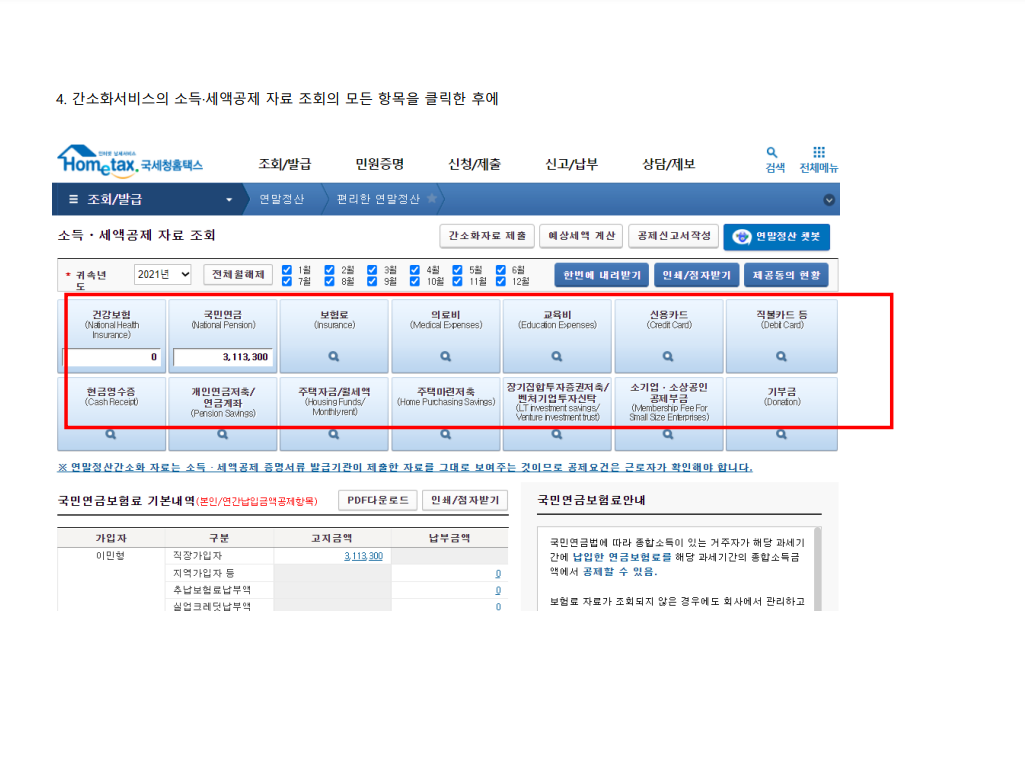This screenshot has height=779, width=1025.
Task: Click the 간소화자료 제출 button
Action: tap(487, 236)
